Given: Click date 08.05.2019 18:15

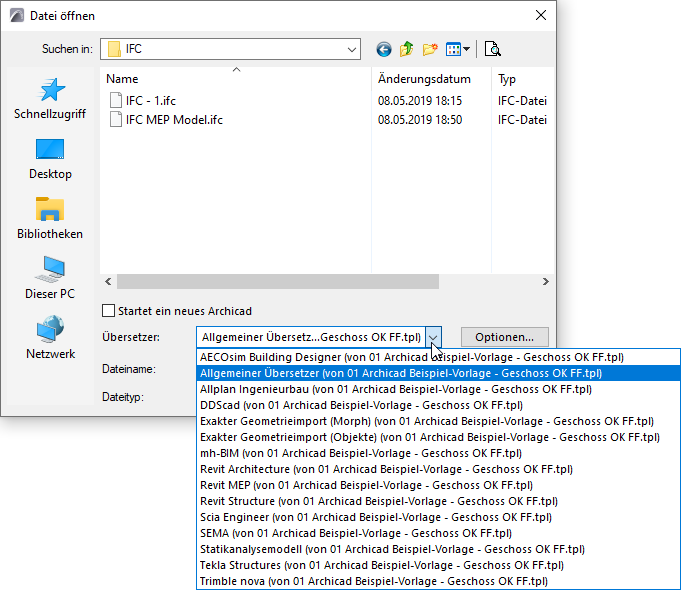Looking at the screenshot, I should click(x=420, y=101).
